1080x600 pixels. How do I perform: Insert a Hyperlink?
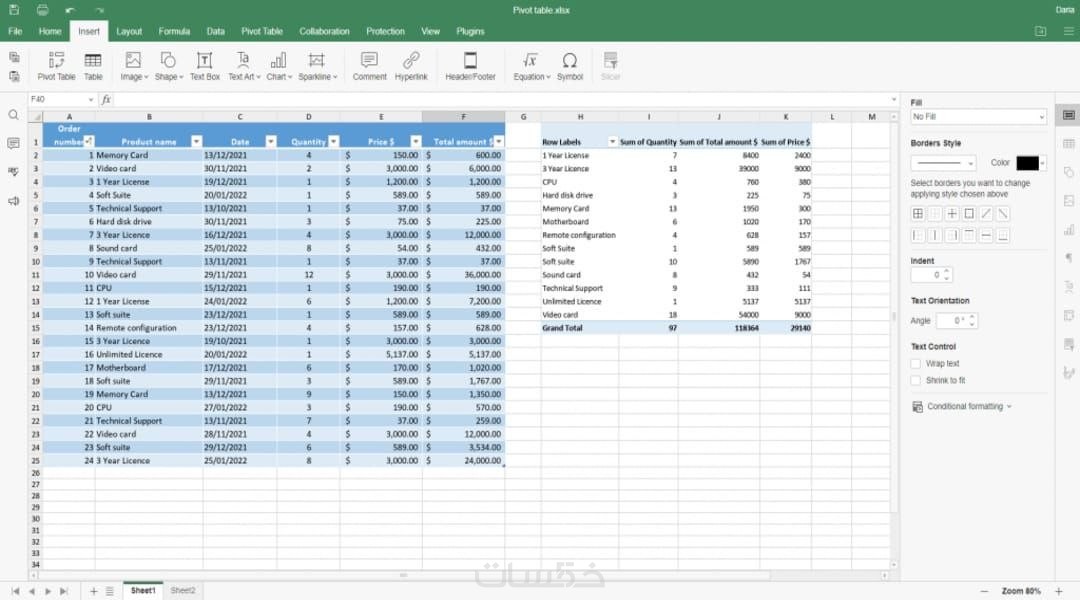click(x=411, y=66)
